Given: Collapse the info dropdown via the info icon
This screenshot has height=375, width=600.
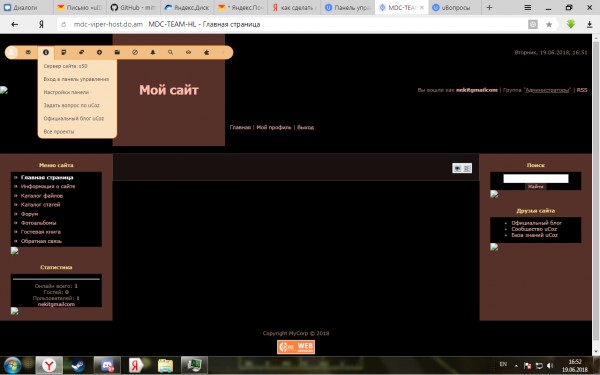Looking at the screenshot, I should 46,52.
